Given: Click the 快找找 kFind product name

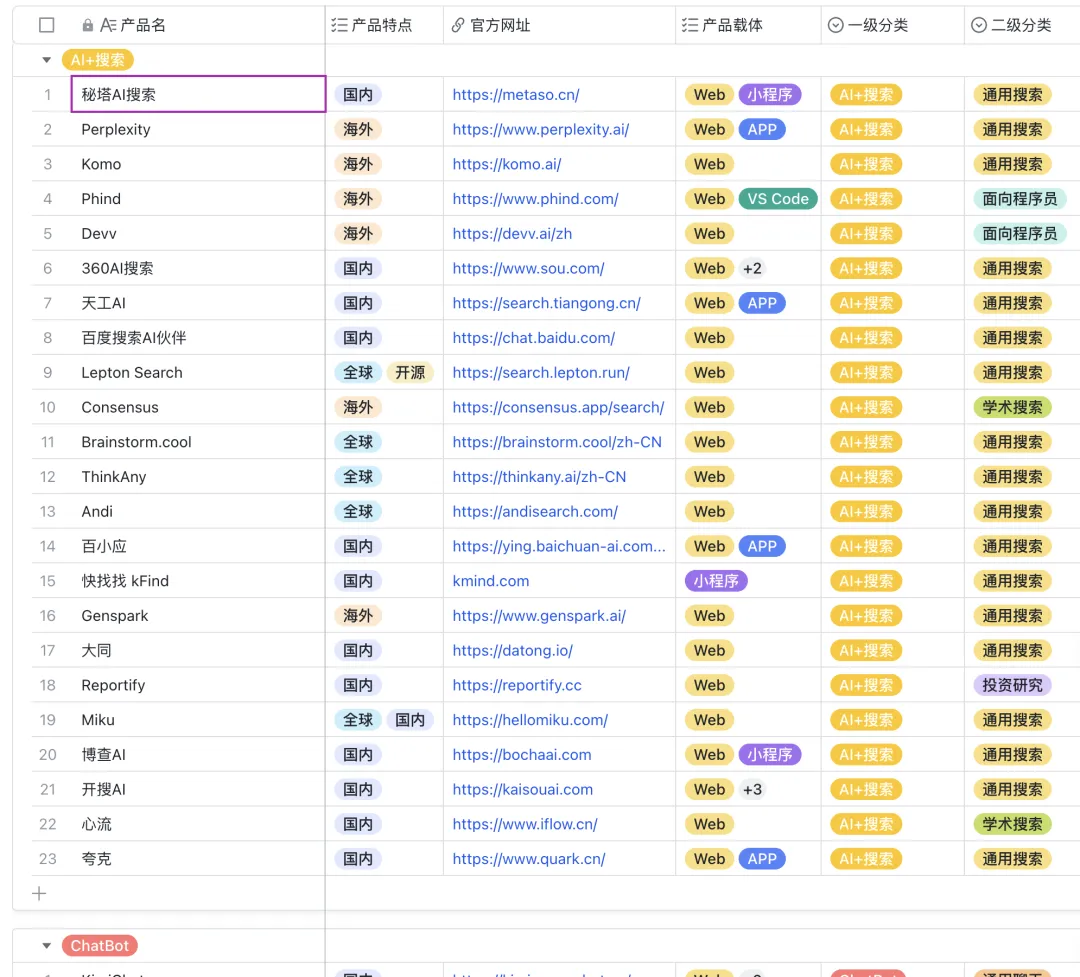Looking at the screenshot, I should pos(125,581).
